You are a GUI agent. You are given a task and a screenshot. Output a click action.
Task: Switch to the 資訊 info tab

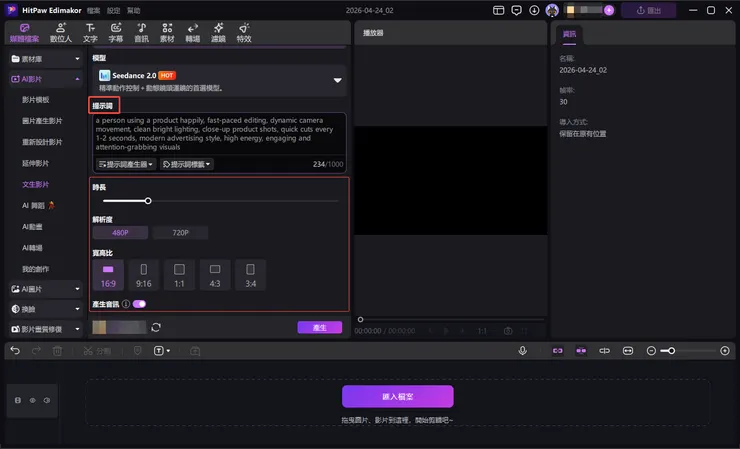pyautogui.click(x=569, y=34)
